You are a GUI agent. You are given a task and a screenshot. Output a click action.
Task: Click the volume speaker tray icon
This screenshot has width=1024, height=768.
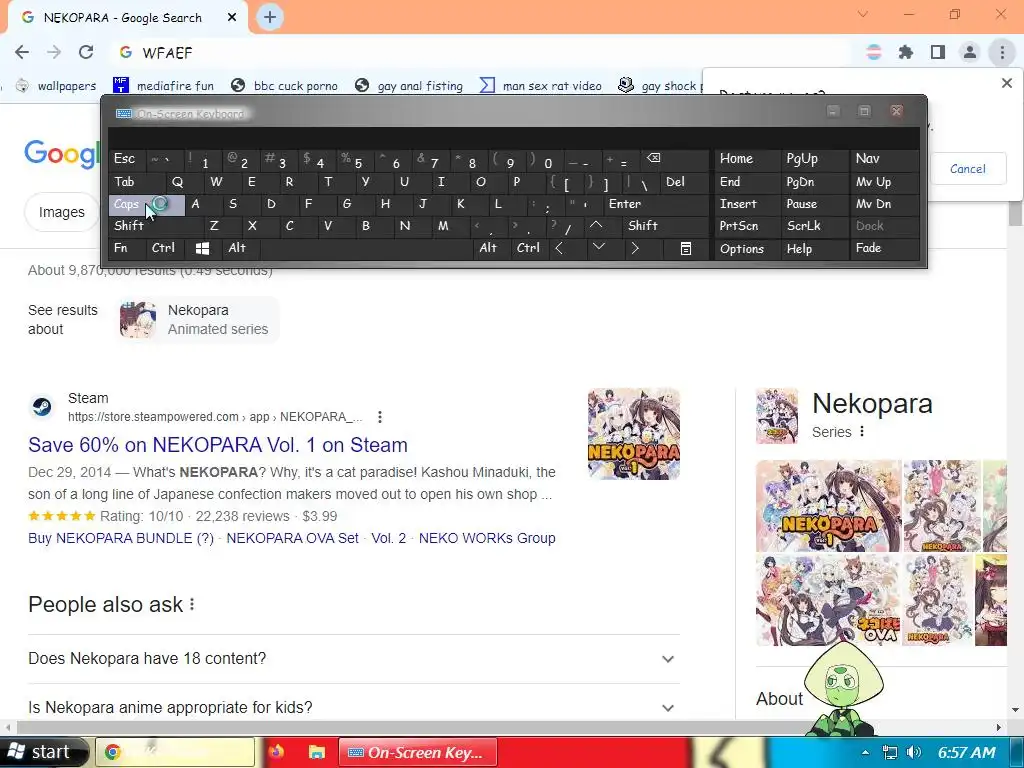[x=914, y=752]
